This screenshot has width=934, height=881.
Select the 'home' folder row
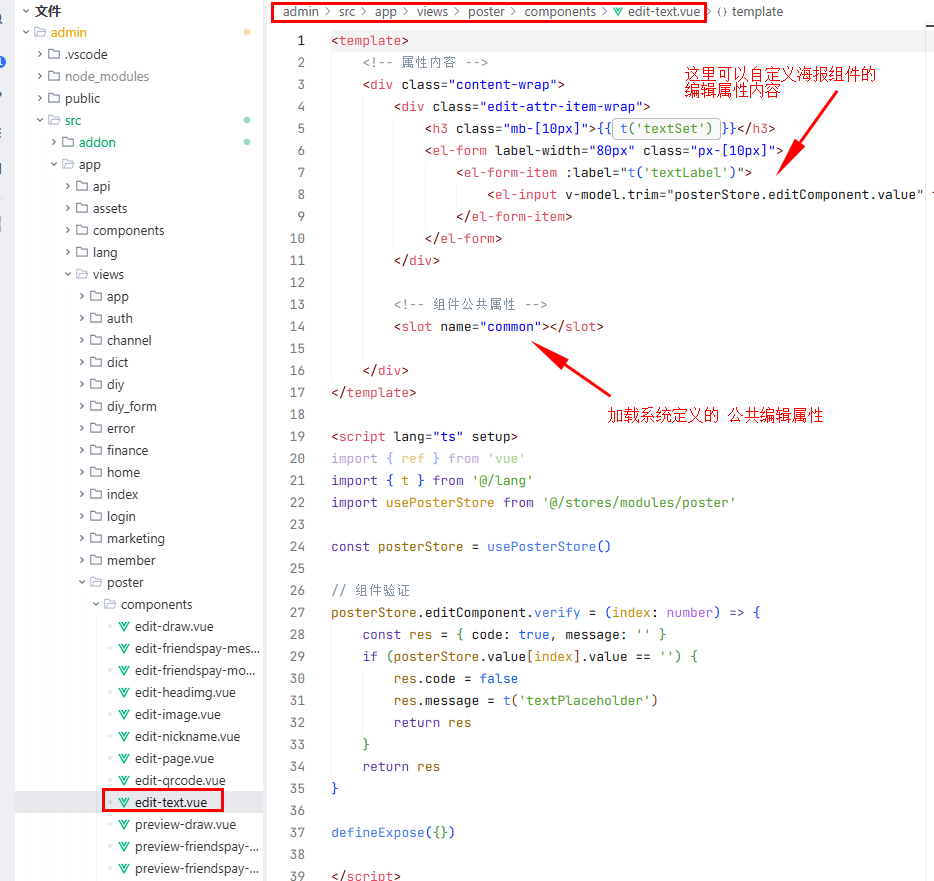(139, 473)
